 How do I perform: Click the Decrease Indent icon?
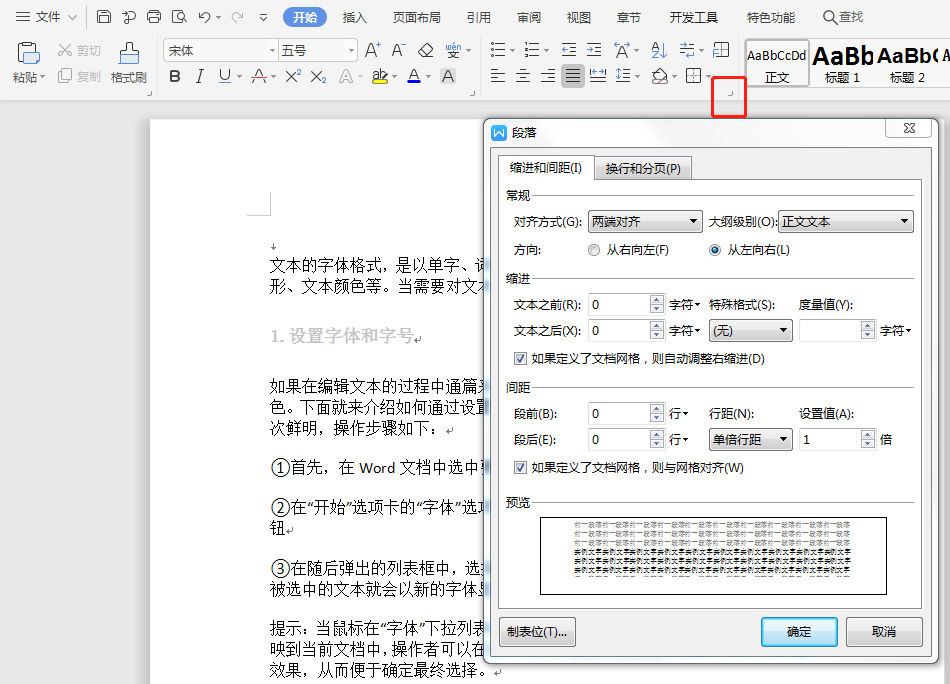pyautogui.click(x=569, y=50)
